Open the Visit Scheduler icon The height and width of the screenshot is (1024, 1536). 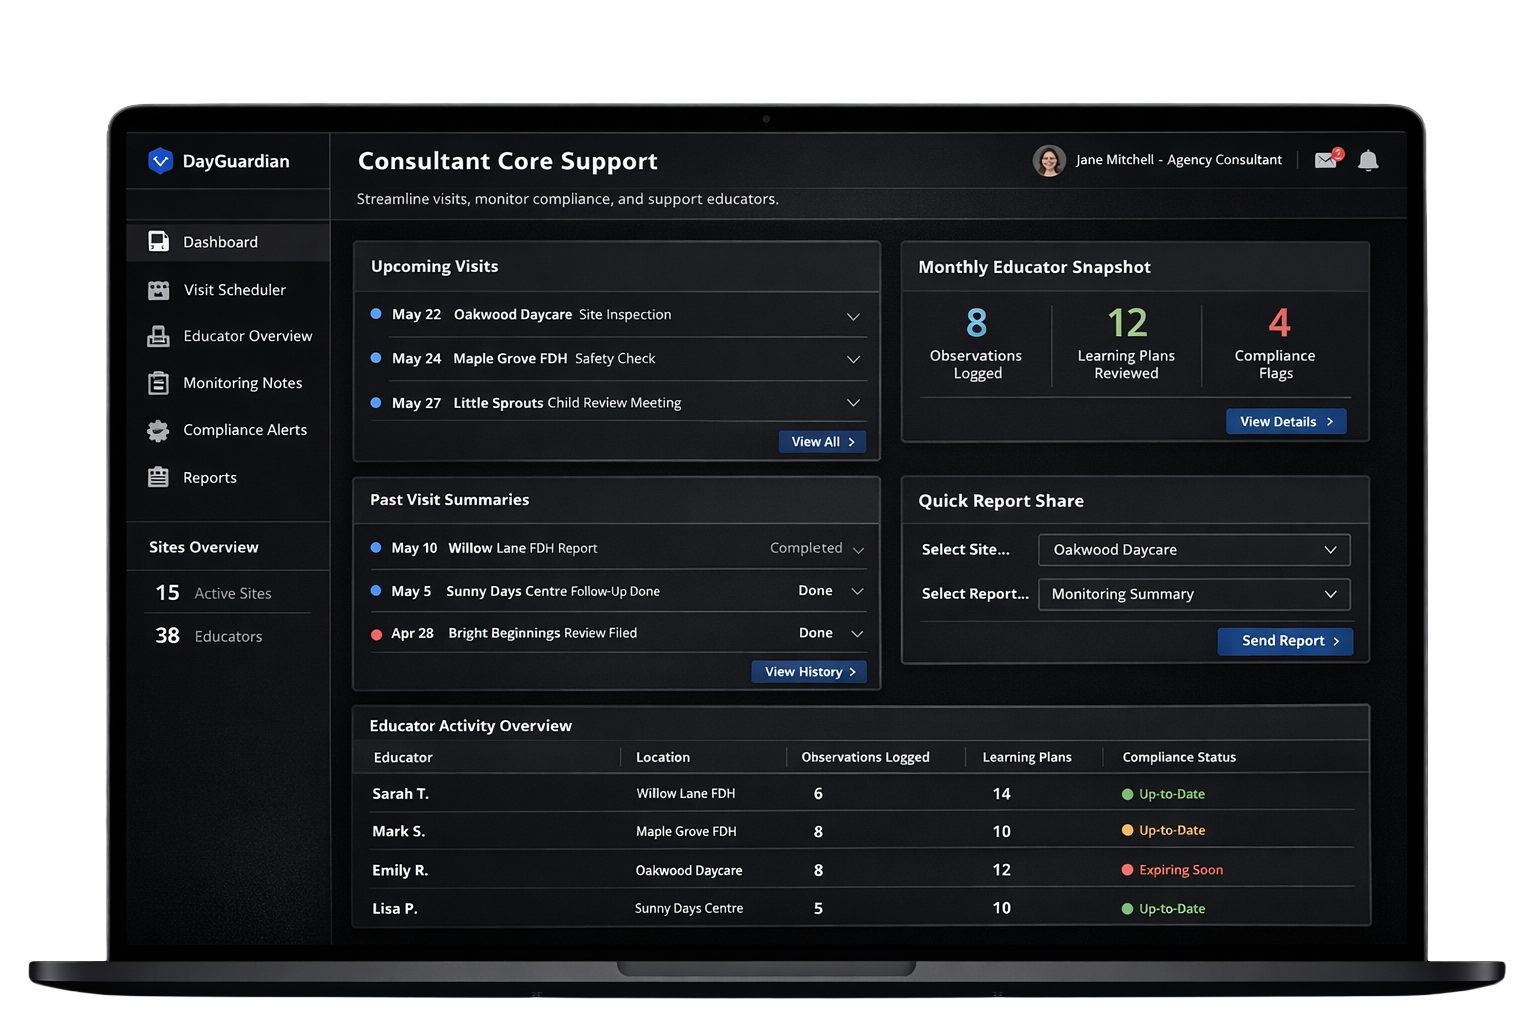point(160,289)
